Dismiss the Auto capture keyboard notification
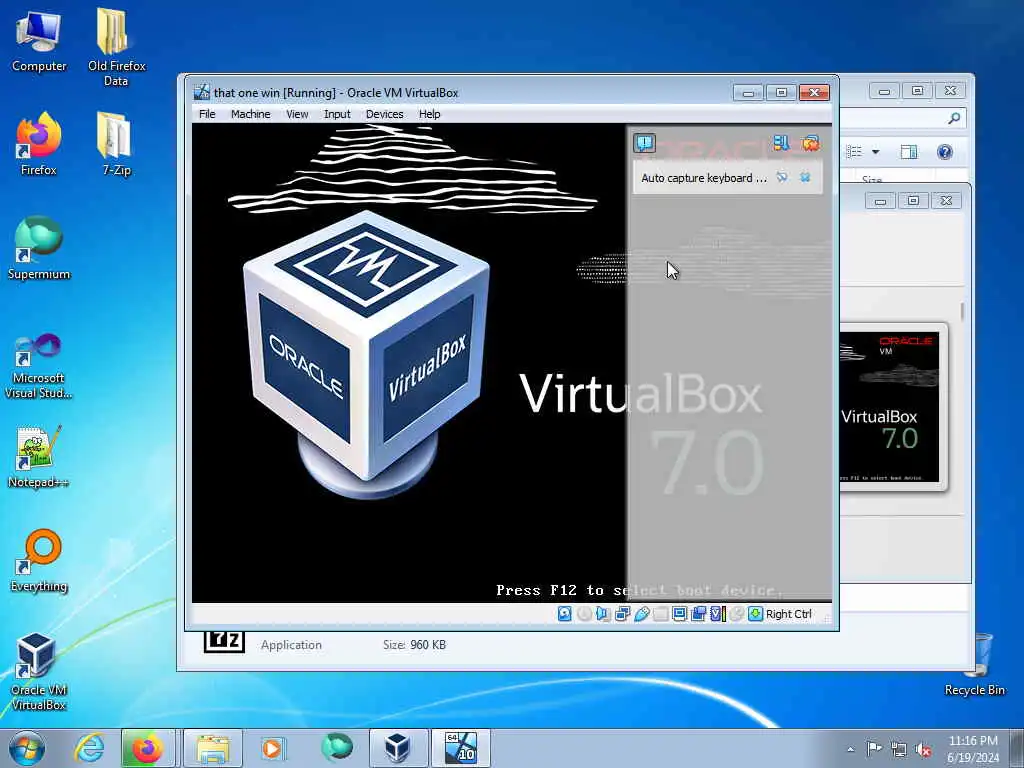The height and width of the screenshot is (768, 1024). [805, 177]
